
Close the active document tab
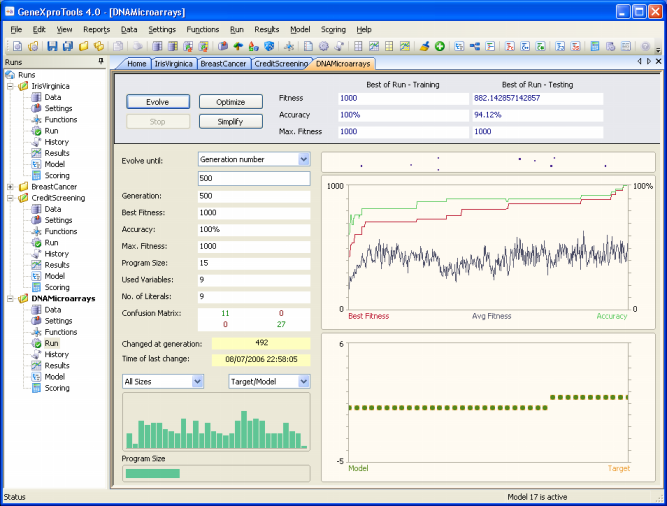tap(658, 62)
